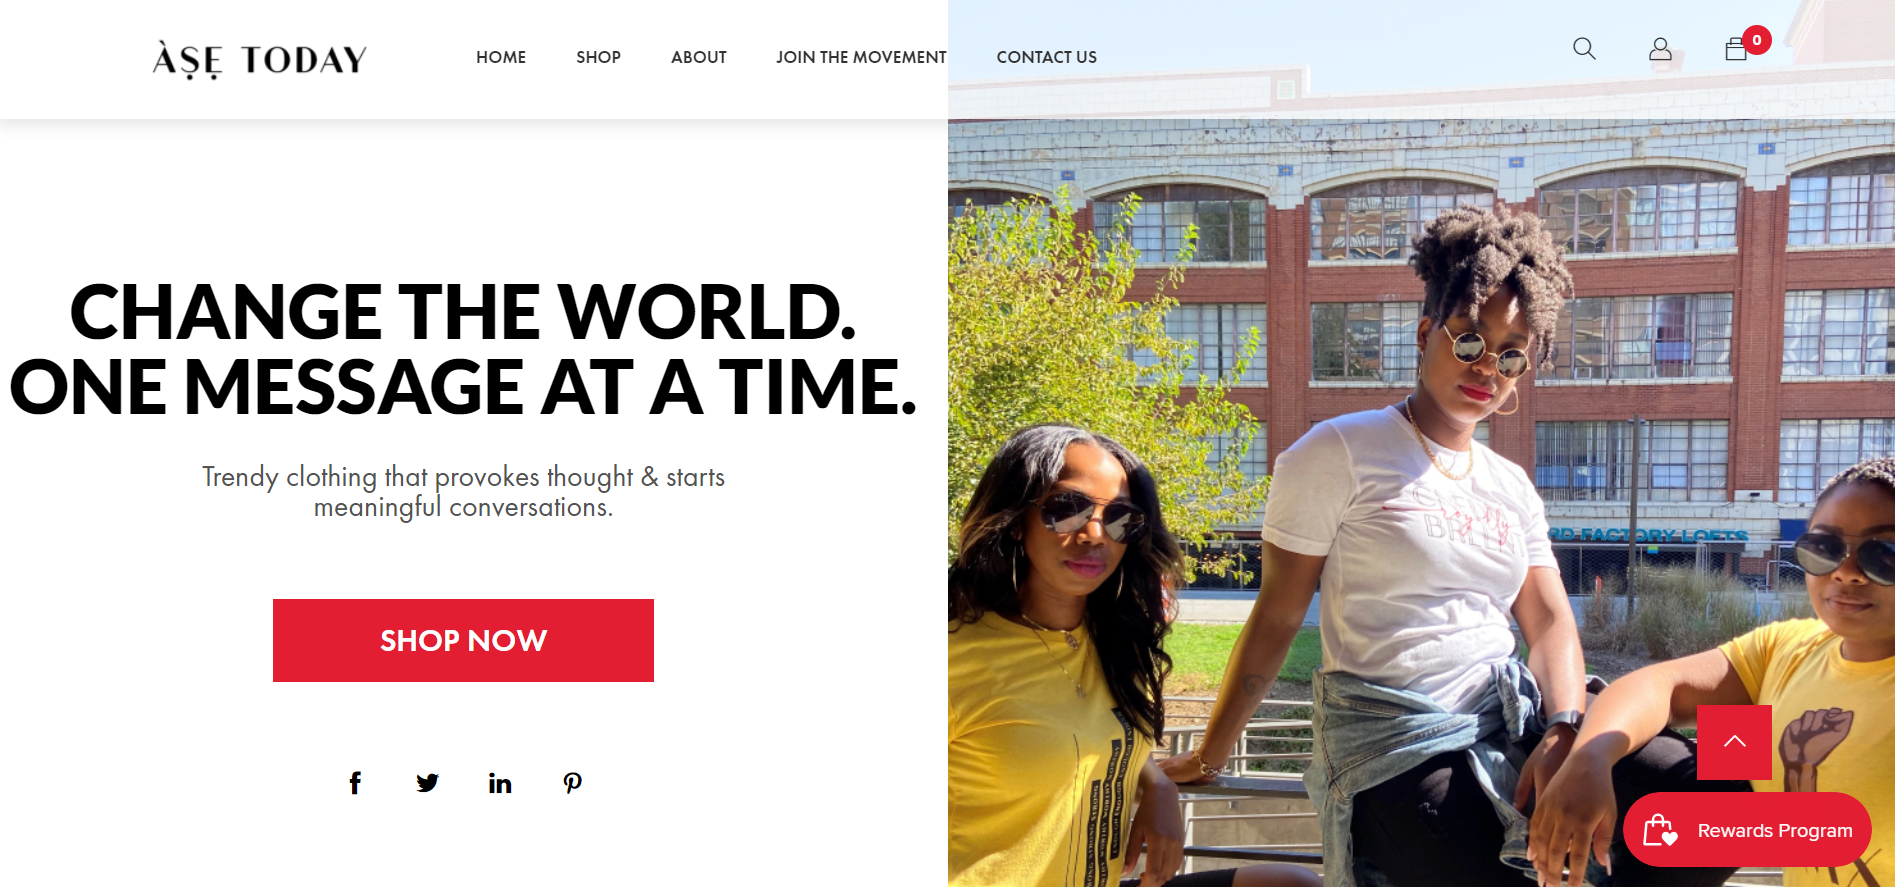The height and width of the screenshot is (887, 1895).
Task: Visit the Pinterest social icon
Action: point(572,783)
